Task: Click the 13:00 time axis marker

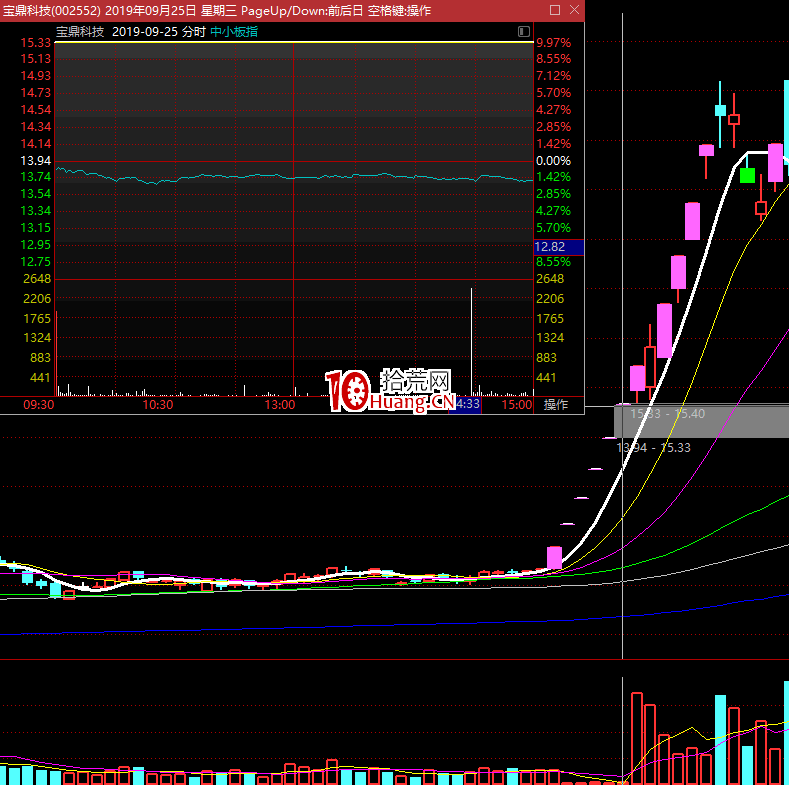Action: pos(279,405)
